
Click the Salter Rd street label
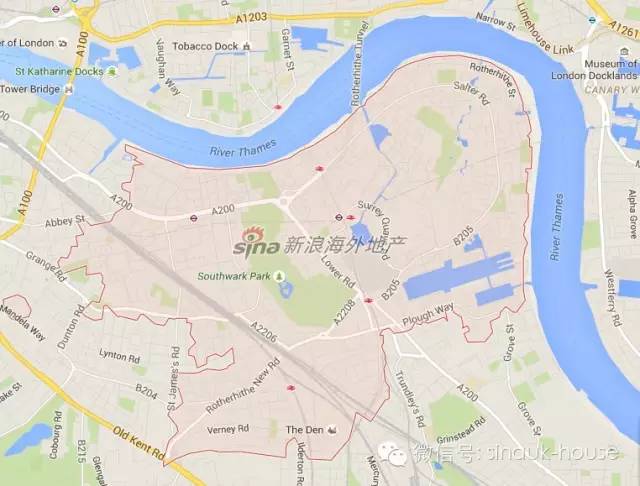[471, 93]
